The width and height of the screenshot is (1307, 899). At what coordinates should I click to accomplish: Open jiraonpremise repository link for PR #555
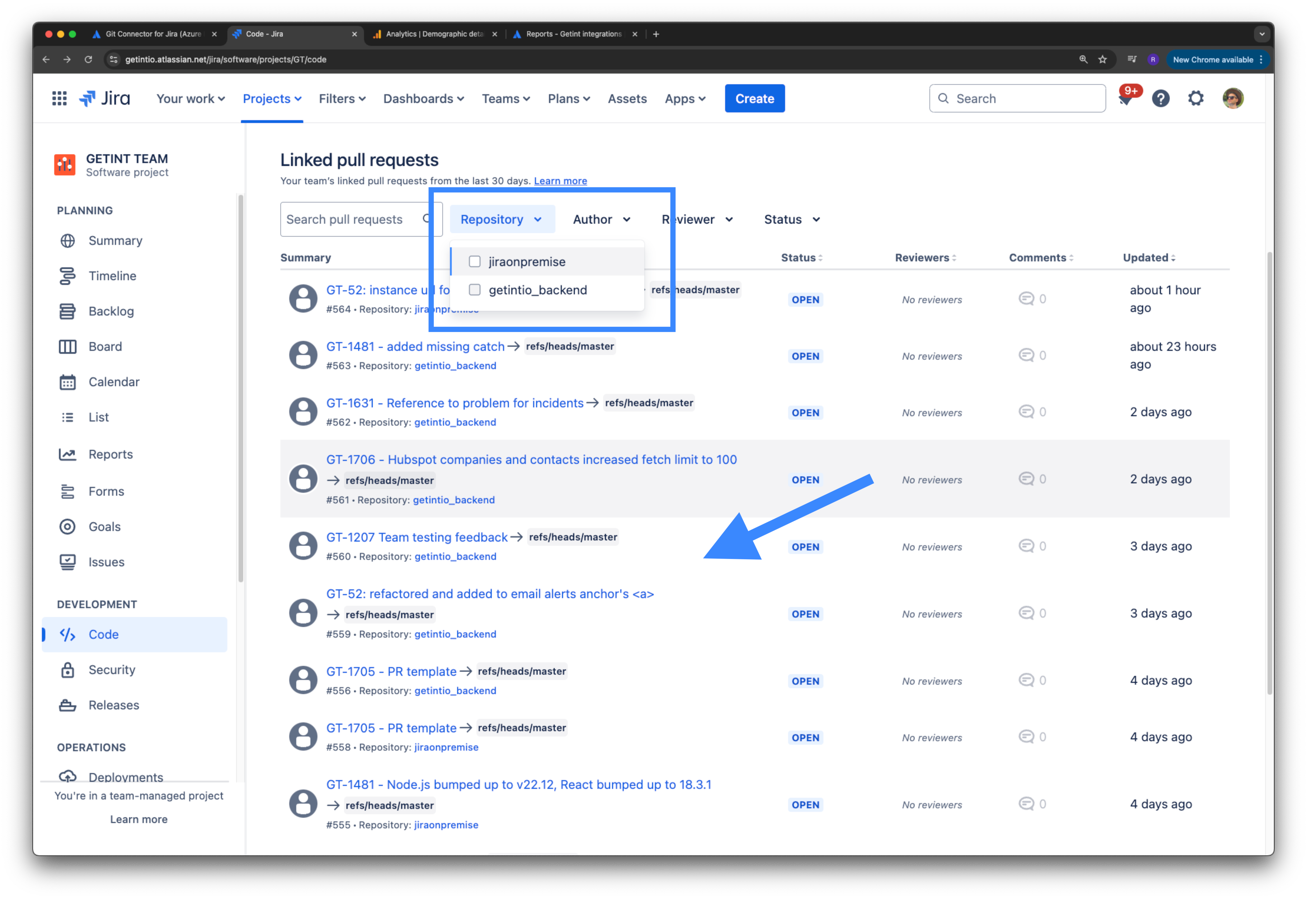446,825
